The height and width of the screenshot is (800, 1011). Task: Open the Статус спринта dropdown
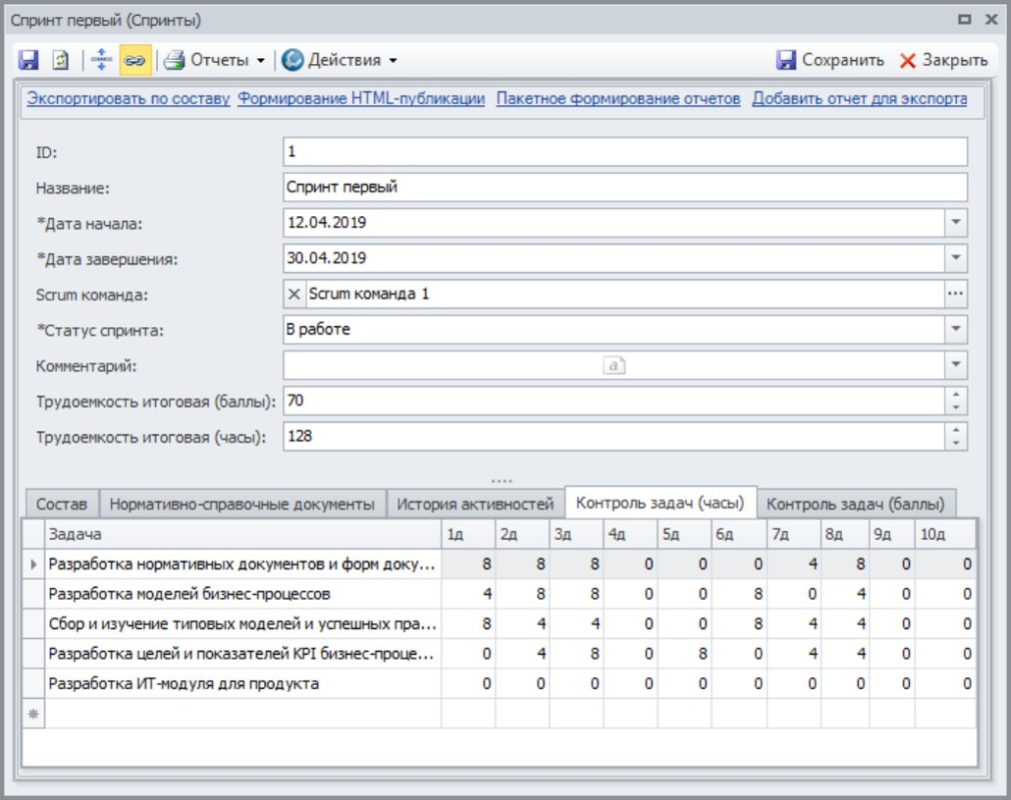tap(956, 329)
